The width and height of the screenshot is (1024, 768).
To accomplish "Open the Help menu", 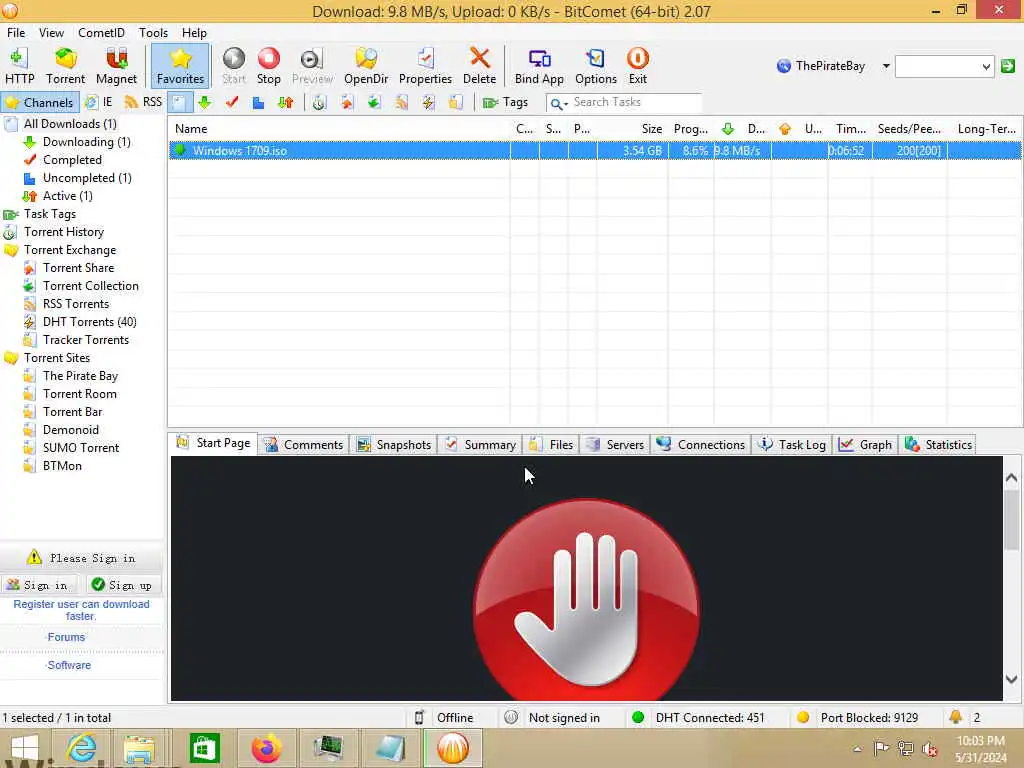I will pos(194,33).
